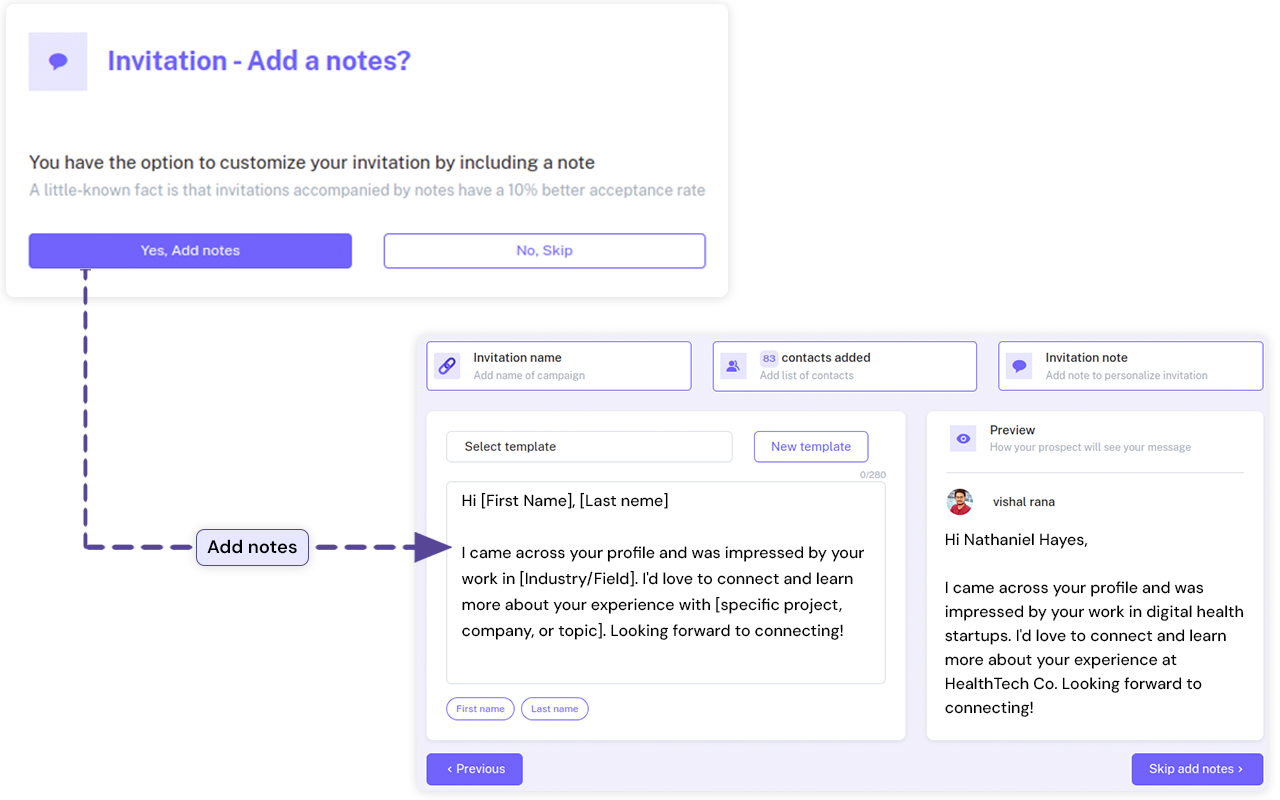Viewport: 1280px width, 800px height.
Task: Click Yes, Add notes button
Action: pos(190,251)
